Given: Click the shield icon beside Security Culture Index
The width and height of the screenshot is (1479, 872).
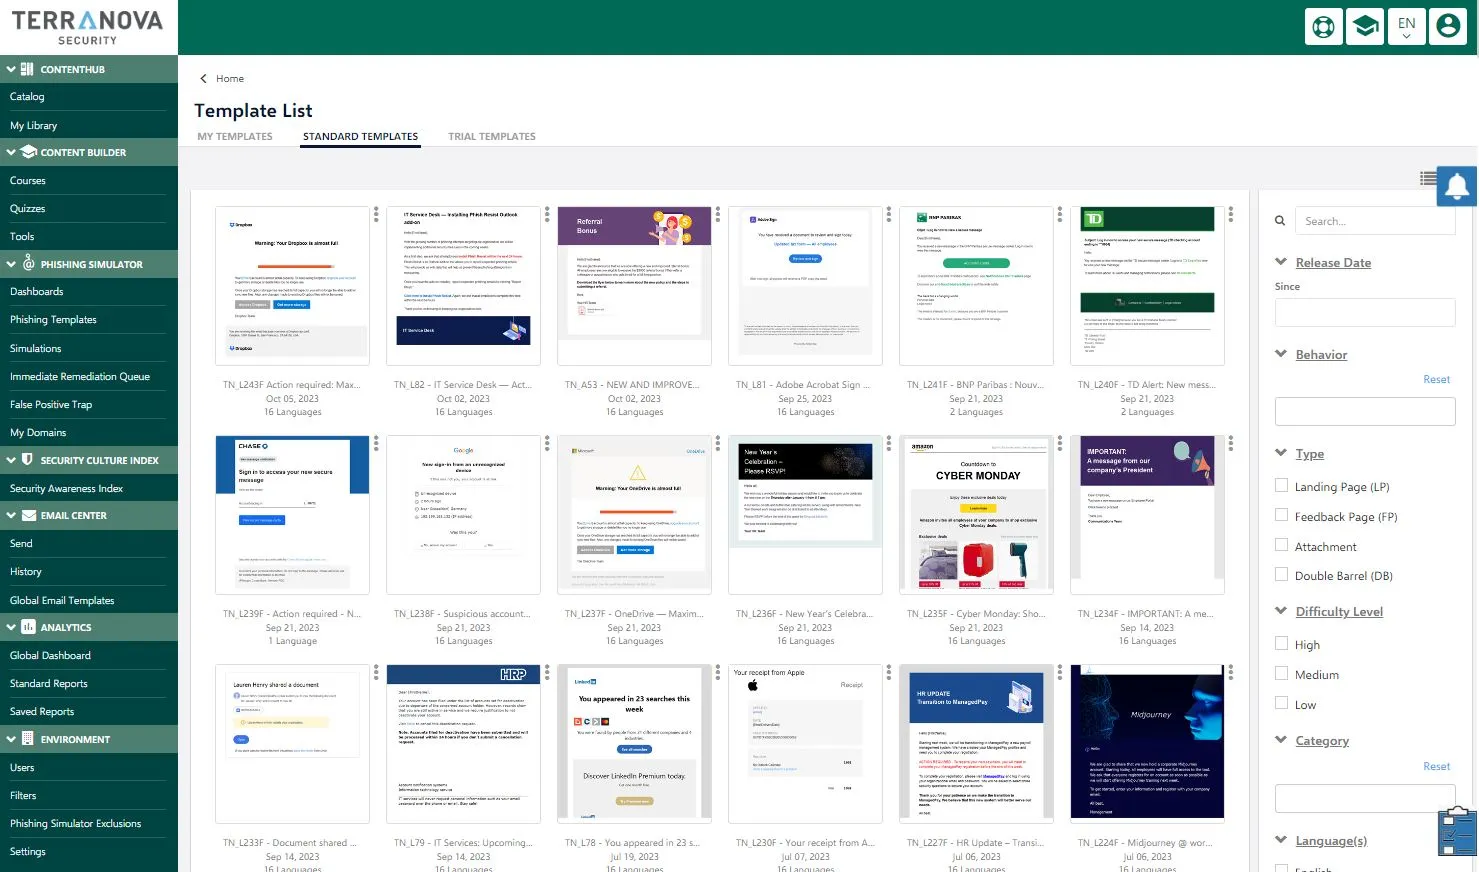Looking at the screenshot, I should coord(29,460).
